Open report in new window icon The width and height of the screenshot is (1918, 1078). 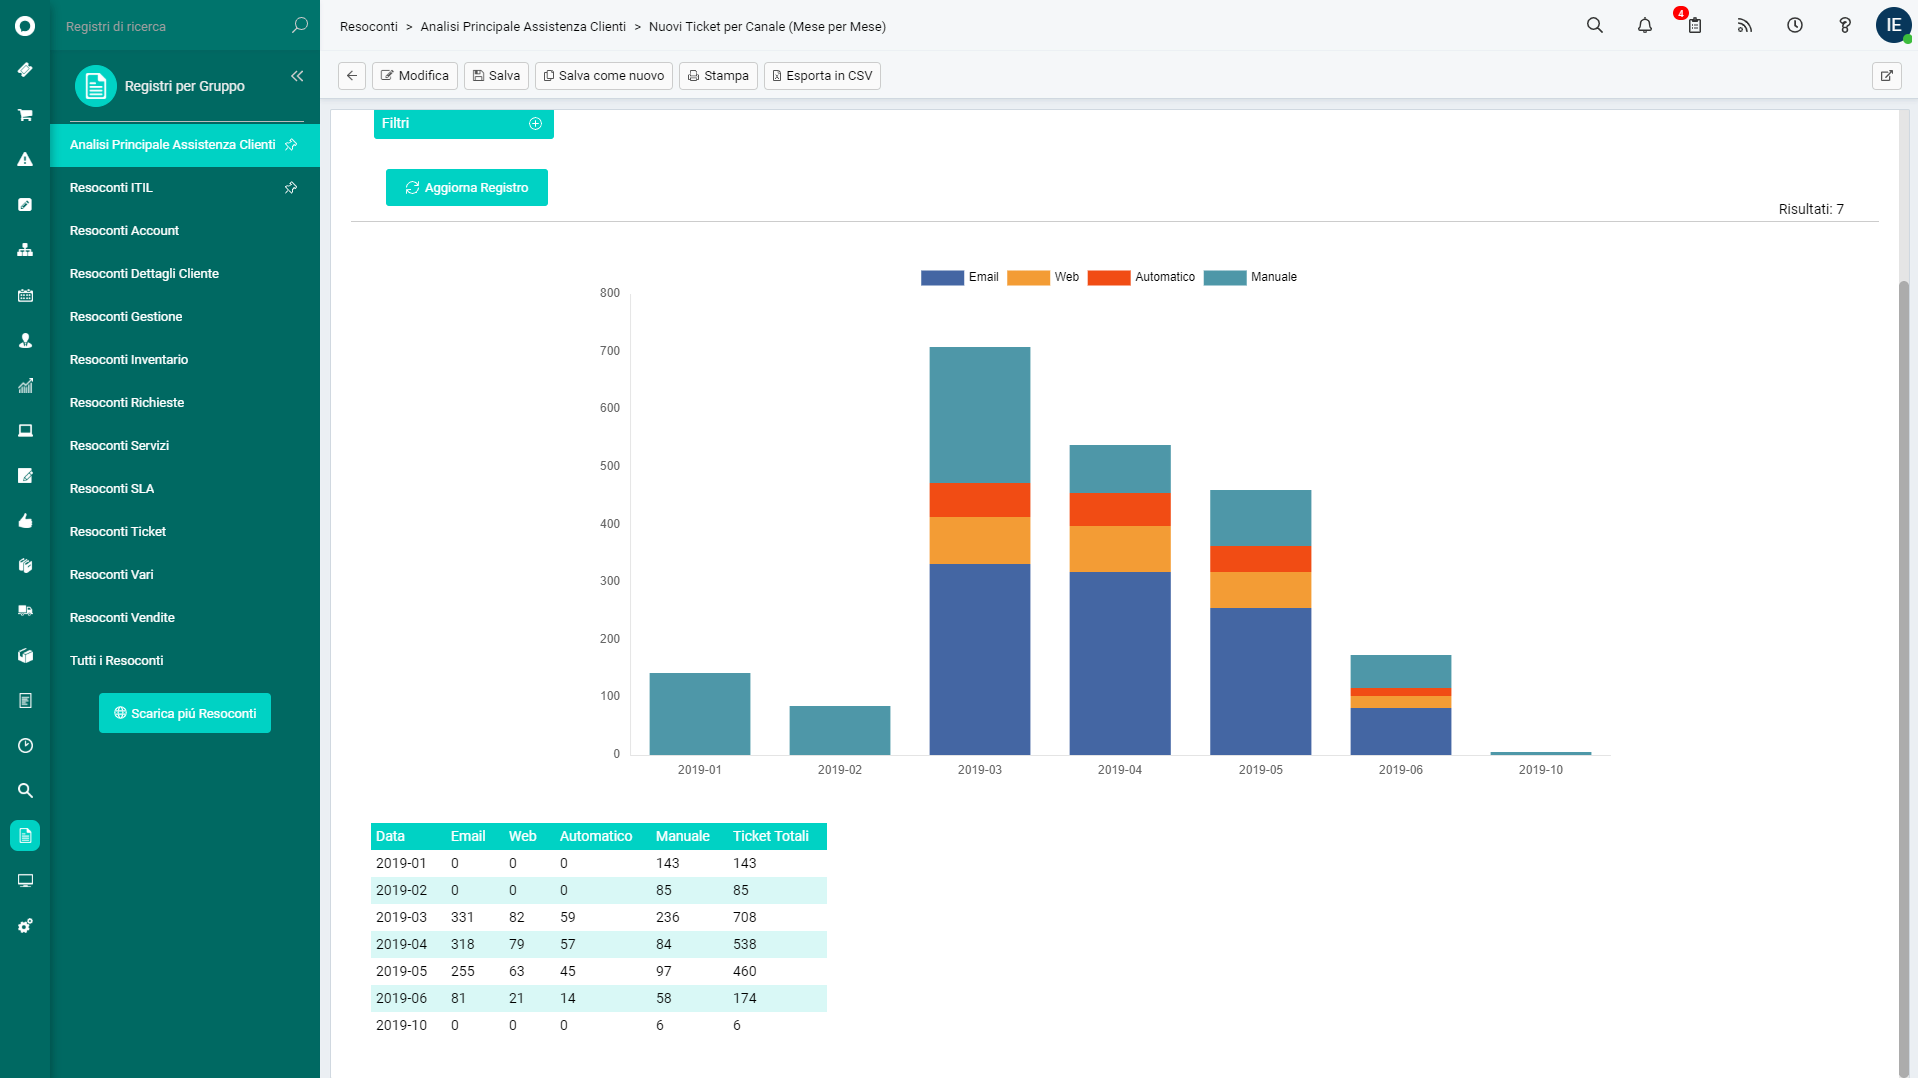point(1887,76)
